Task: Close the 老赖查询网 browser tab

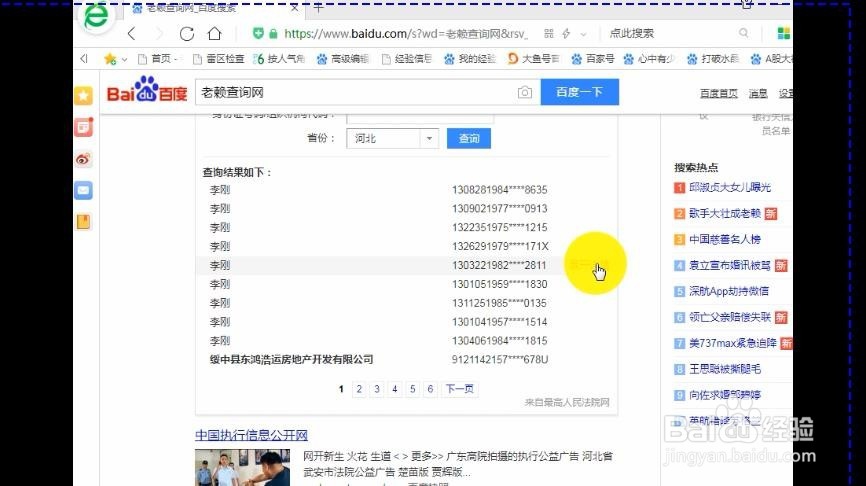Action: pos(294,8)
